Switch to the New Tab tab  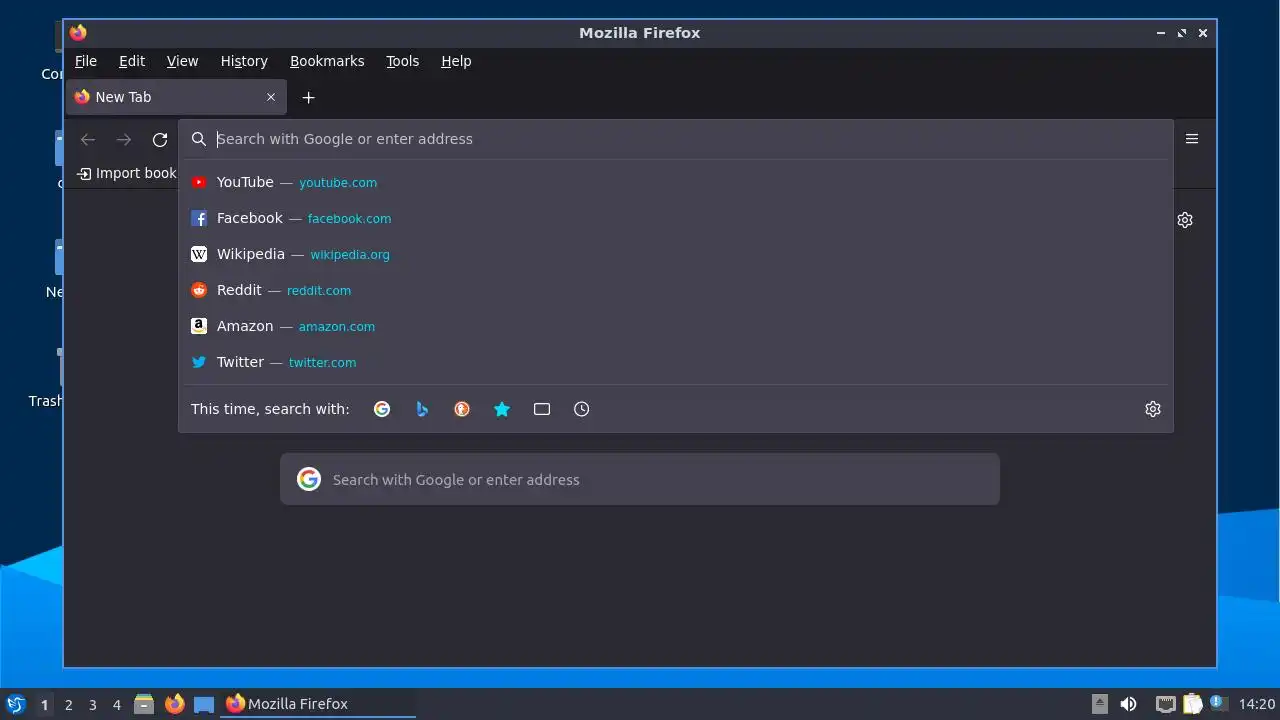tap(176, 97)
